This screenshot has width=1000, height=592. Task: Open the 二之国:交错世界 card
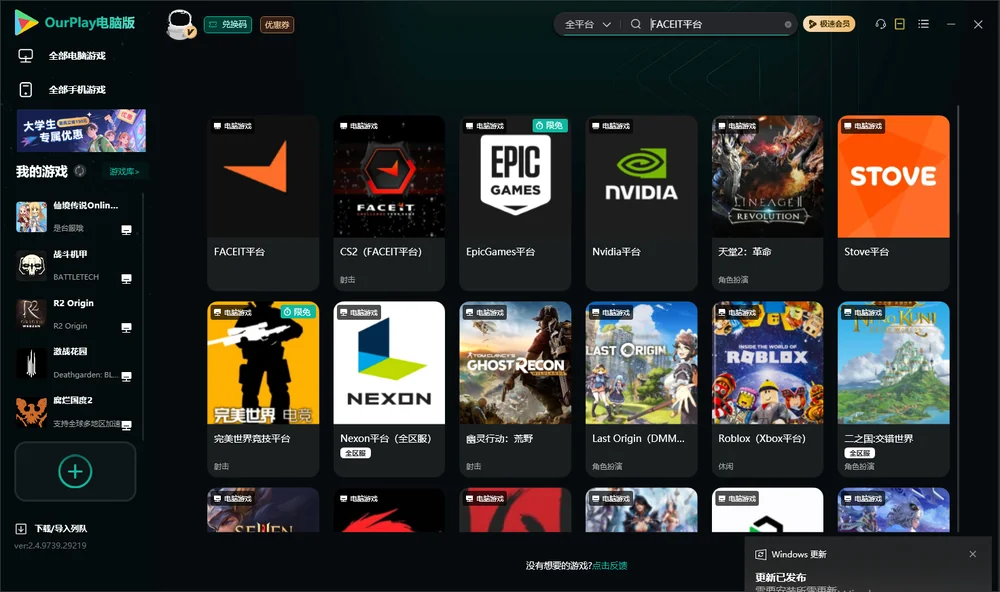point(893,389)
